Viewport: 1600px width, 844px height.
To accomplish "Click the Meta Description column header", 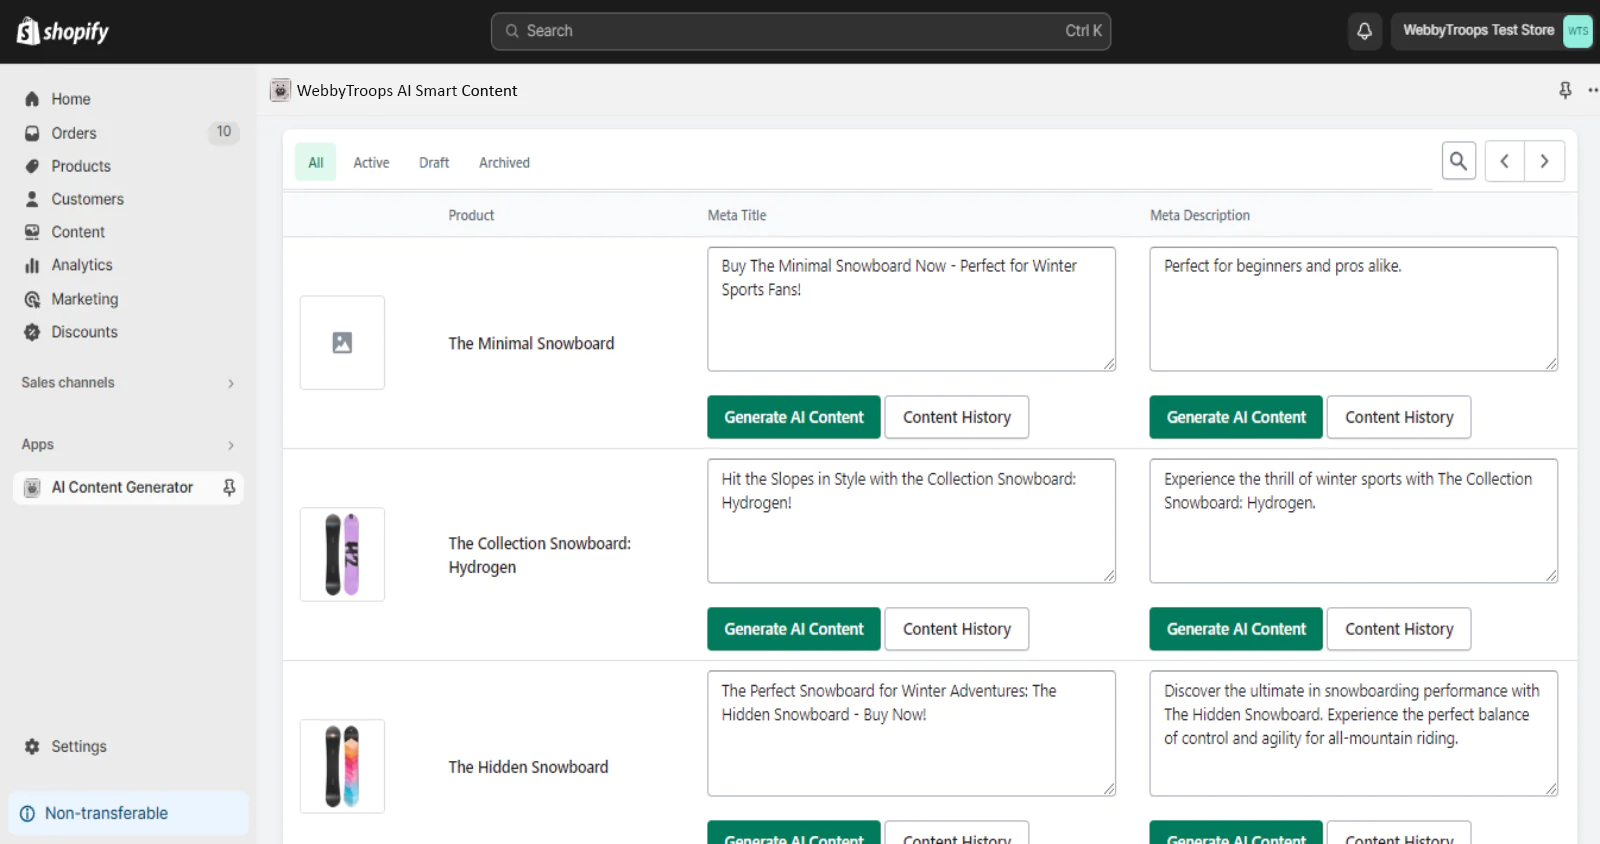I will 1200,215.
